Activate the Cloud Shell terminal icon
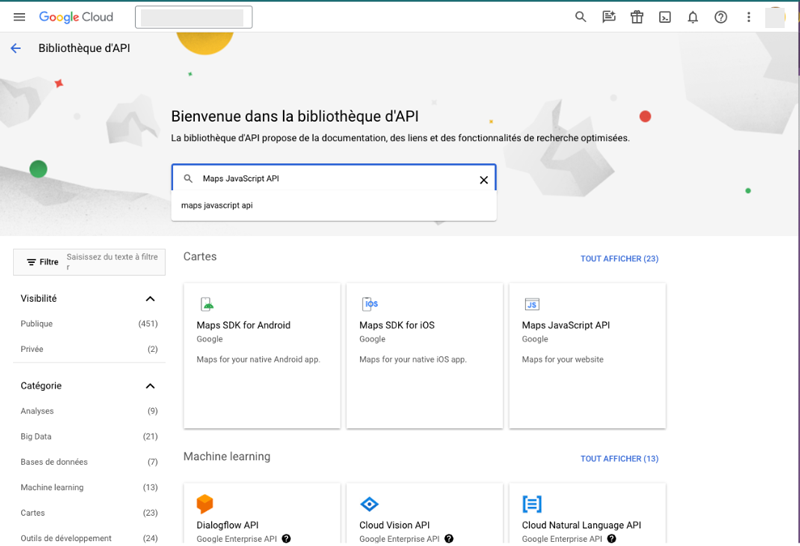800x546 pixels. pyautogui.click(x=665, y=17)
